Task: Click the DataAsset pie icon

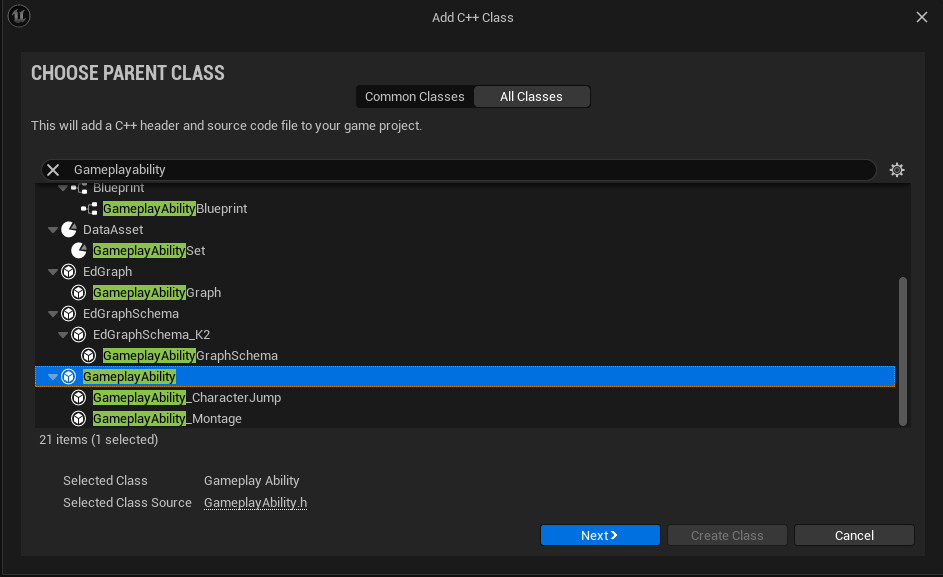Action: coord(69,230)
